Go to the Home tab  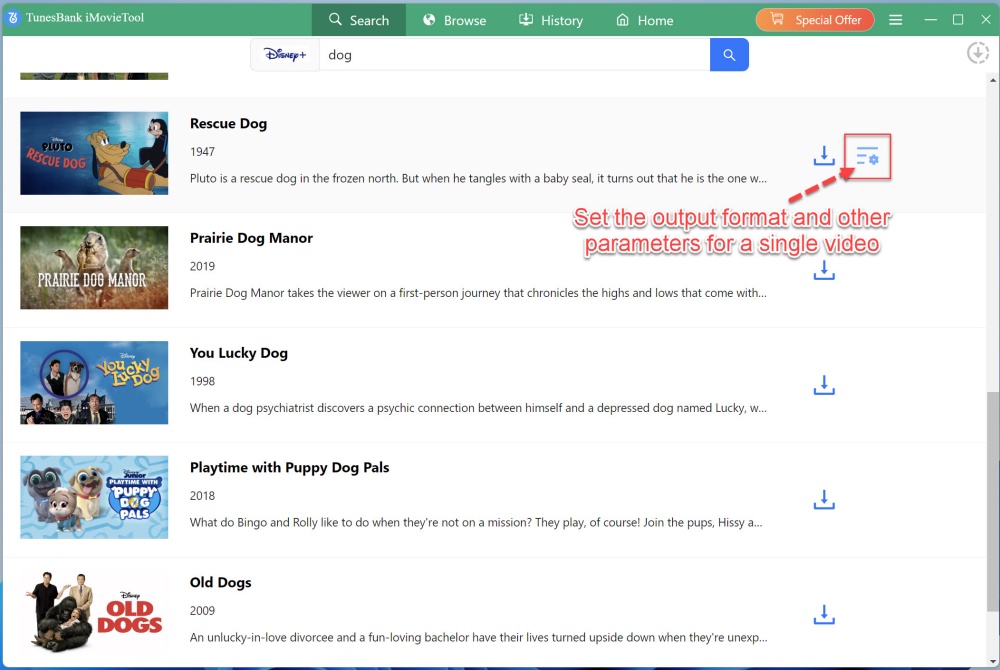point(644,20)
